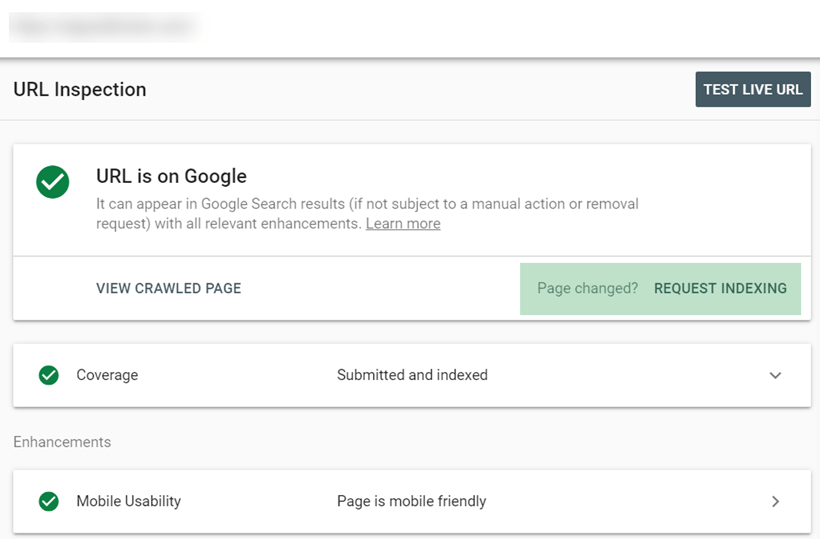Open the Learn more link
The height and width of the screenshot is (539, 820).
[x=403, y=224]
